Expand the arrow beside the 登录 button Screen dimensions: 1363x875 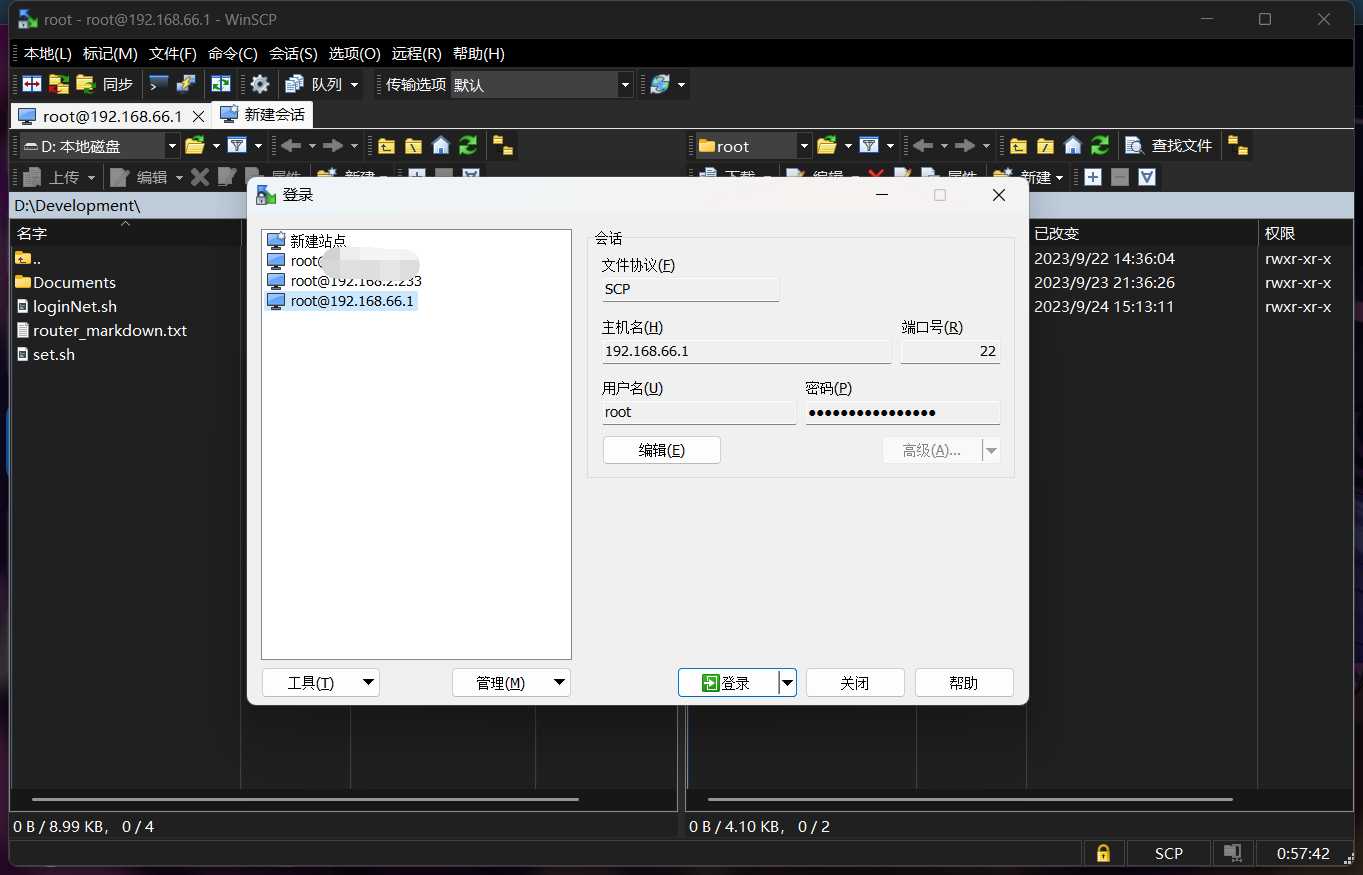(x=788, y=683)
